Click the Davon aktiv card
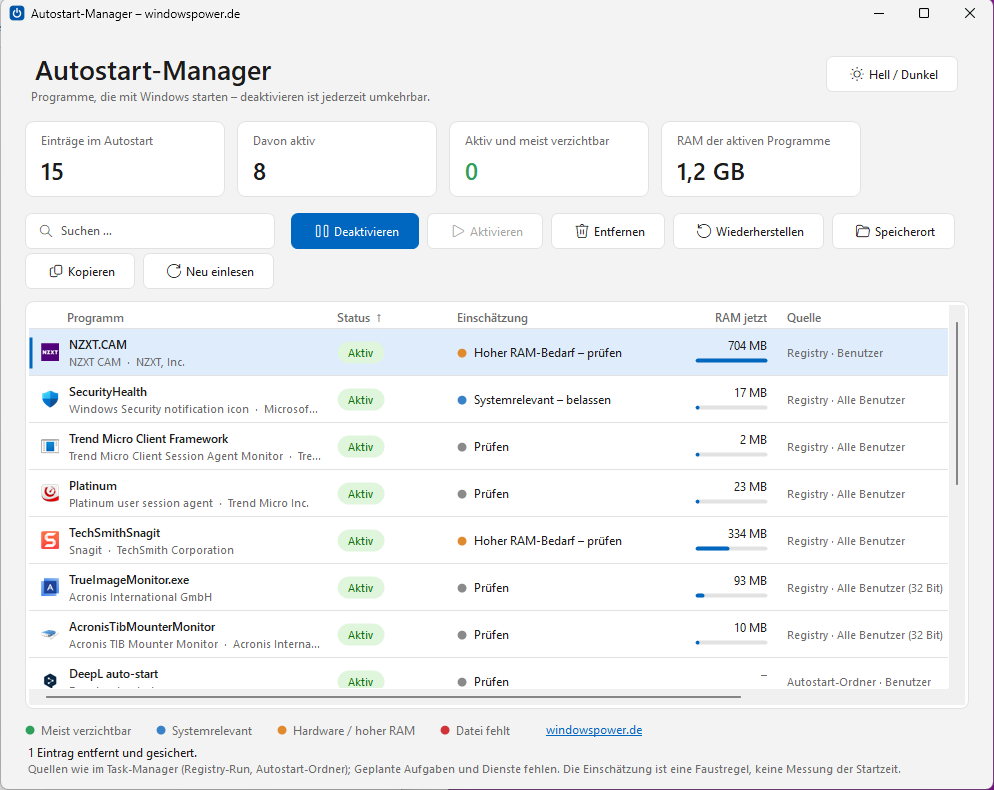 [x=337, y=159]
